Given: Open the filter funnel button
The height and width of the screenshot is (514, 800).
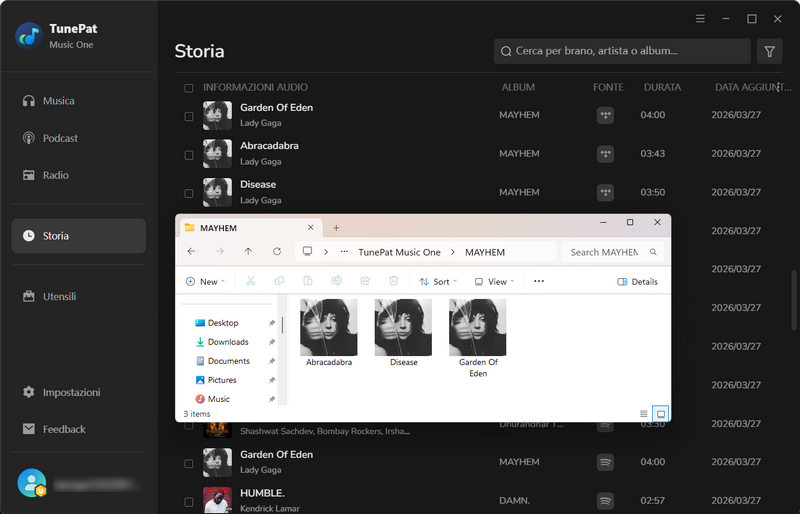Looking at the screenshot, I should coord(769,51).
